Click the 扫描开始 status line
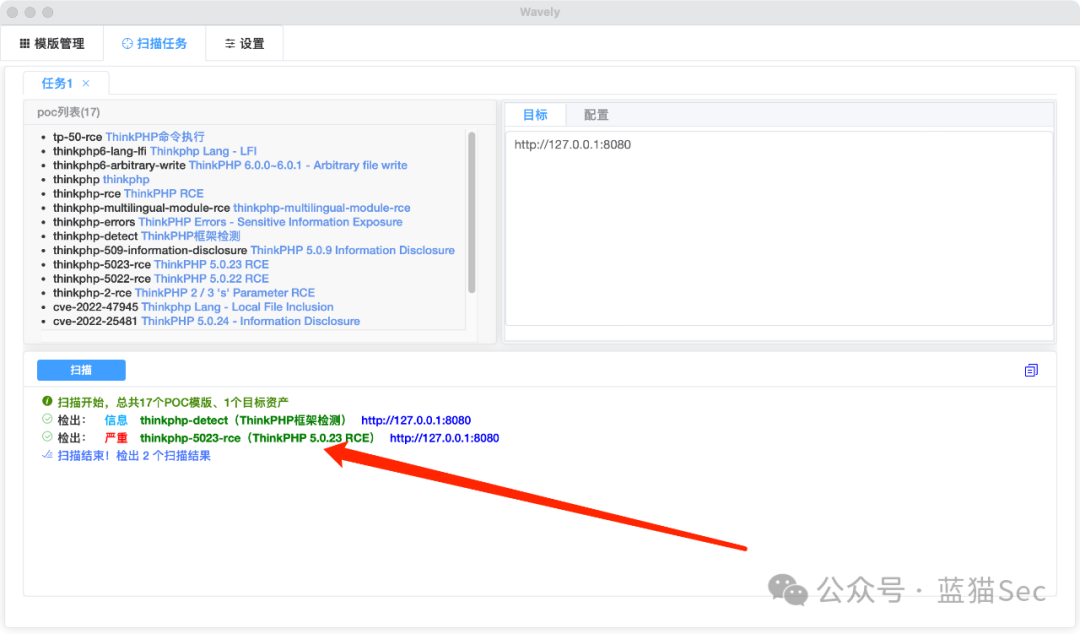 (x=173, y=402)
